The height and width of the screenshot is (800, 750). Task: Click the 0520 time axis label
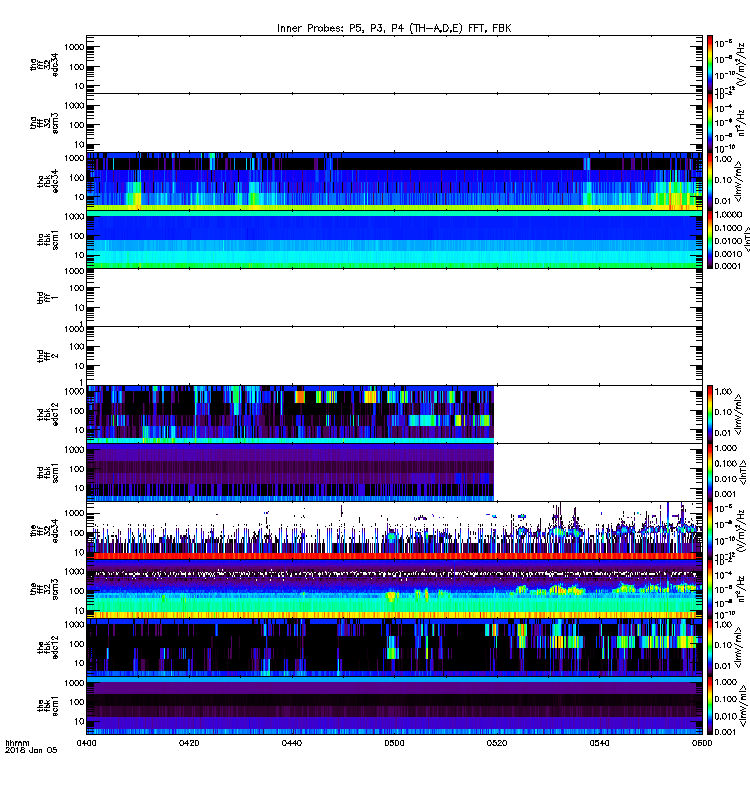(x=497, y=742)
